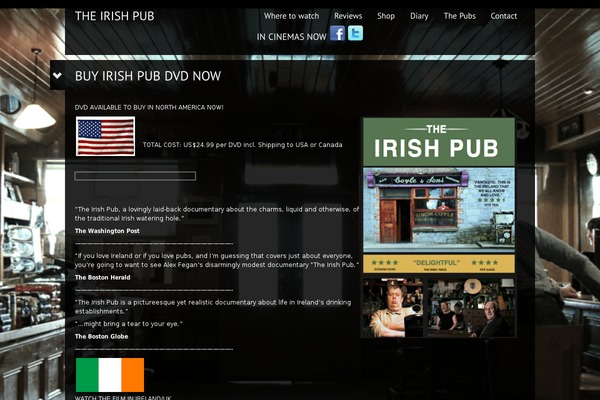
Task: Open the Shop menu item
Action: [x=386, y=16]
